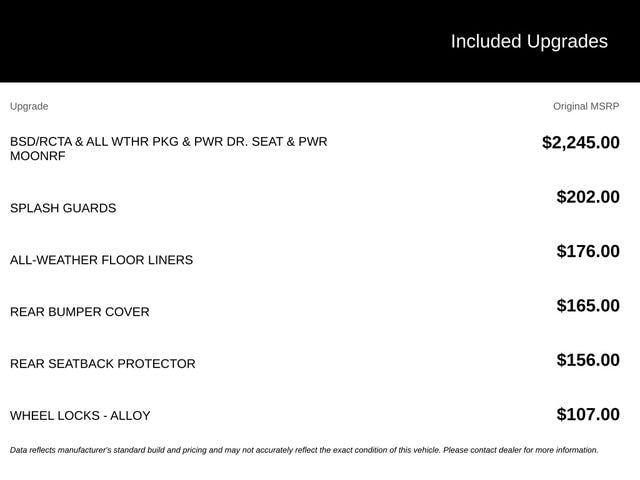The image size is (640, 480).
Task: Click the $176.00 price
Action: [588, 251]
